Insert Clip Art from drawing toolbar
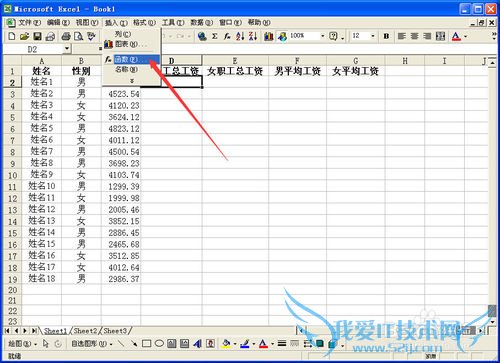500x363 pixels. (x=210, y=343)
